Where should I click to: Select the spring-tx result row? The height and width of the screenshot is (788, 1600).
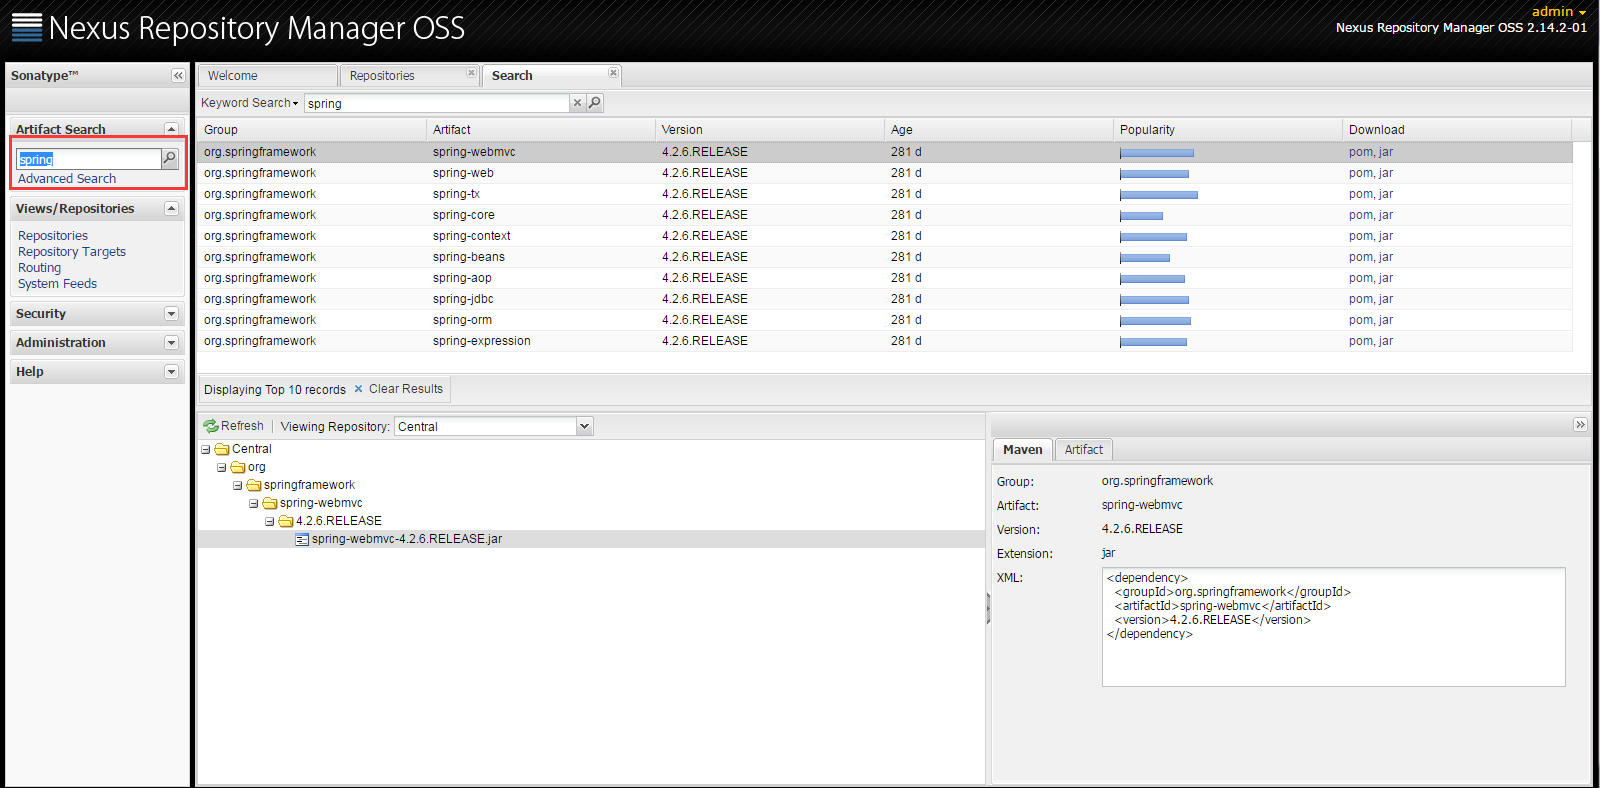click(x=885, y=194)
